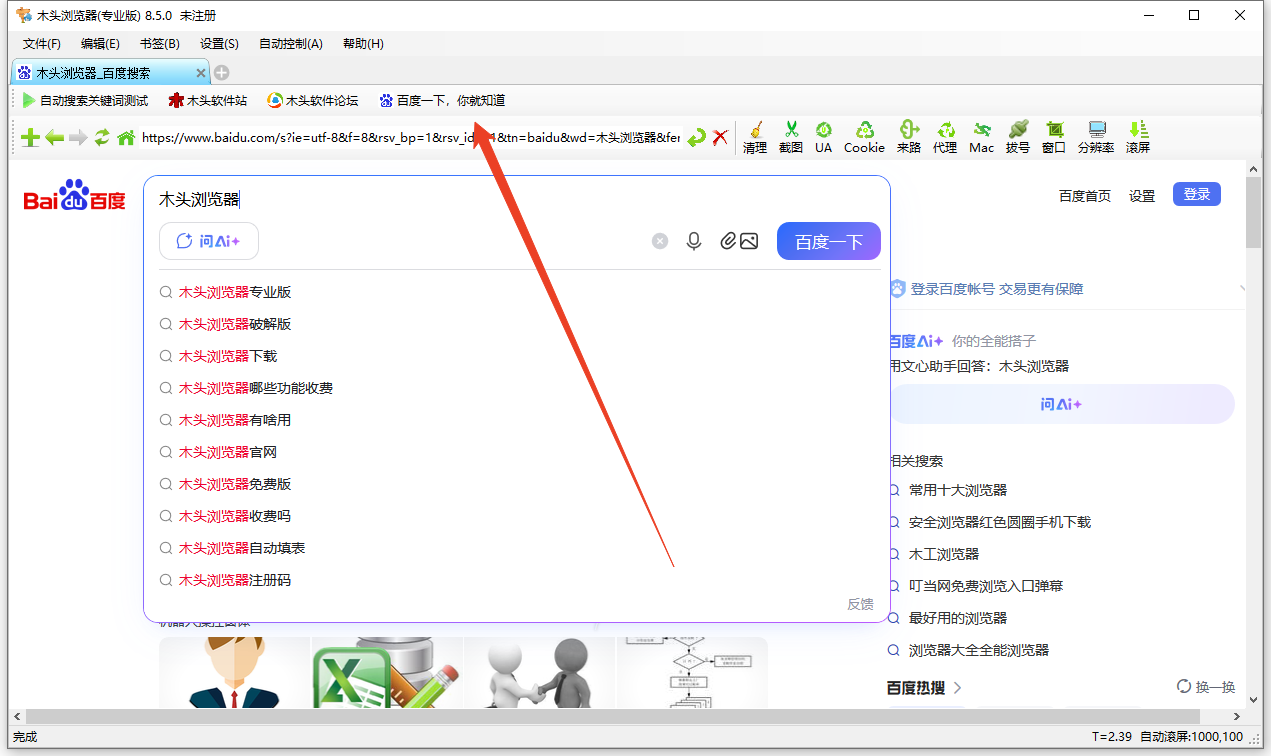This screenshot has width=1271, height=756.
Task: Open the UA tool
Action: (823, 138)
